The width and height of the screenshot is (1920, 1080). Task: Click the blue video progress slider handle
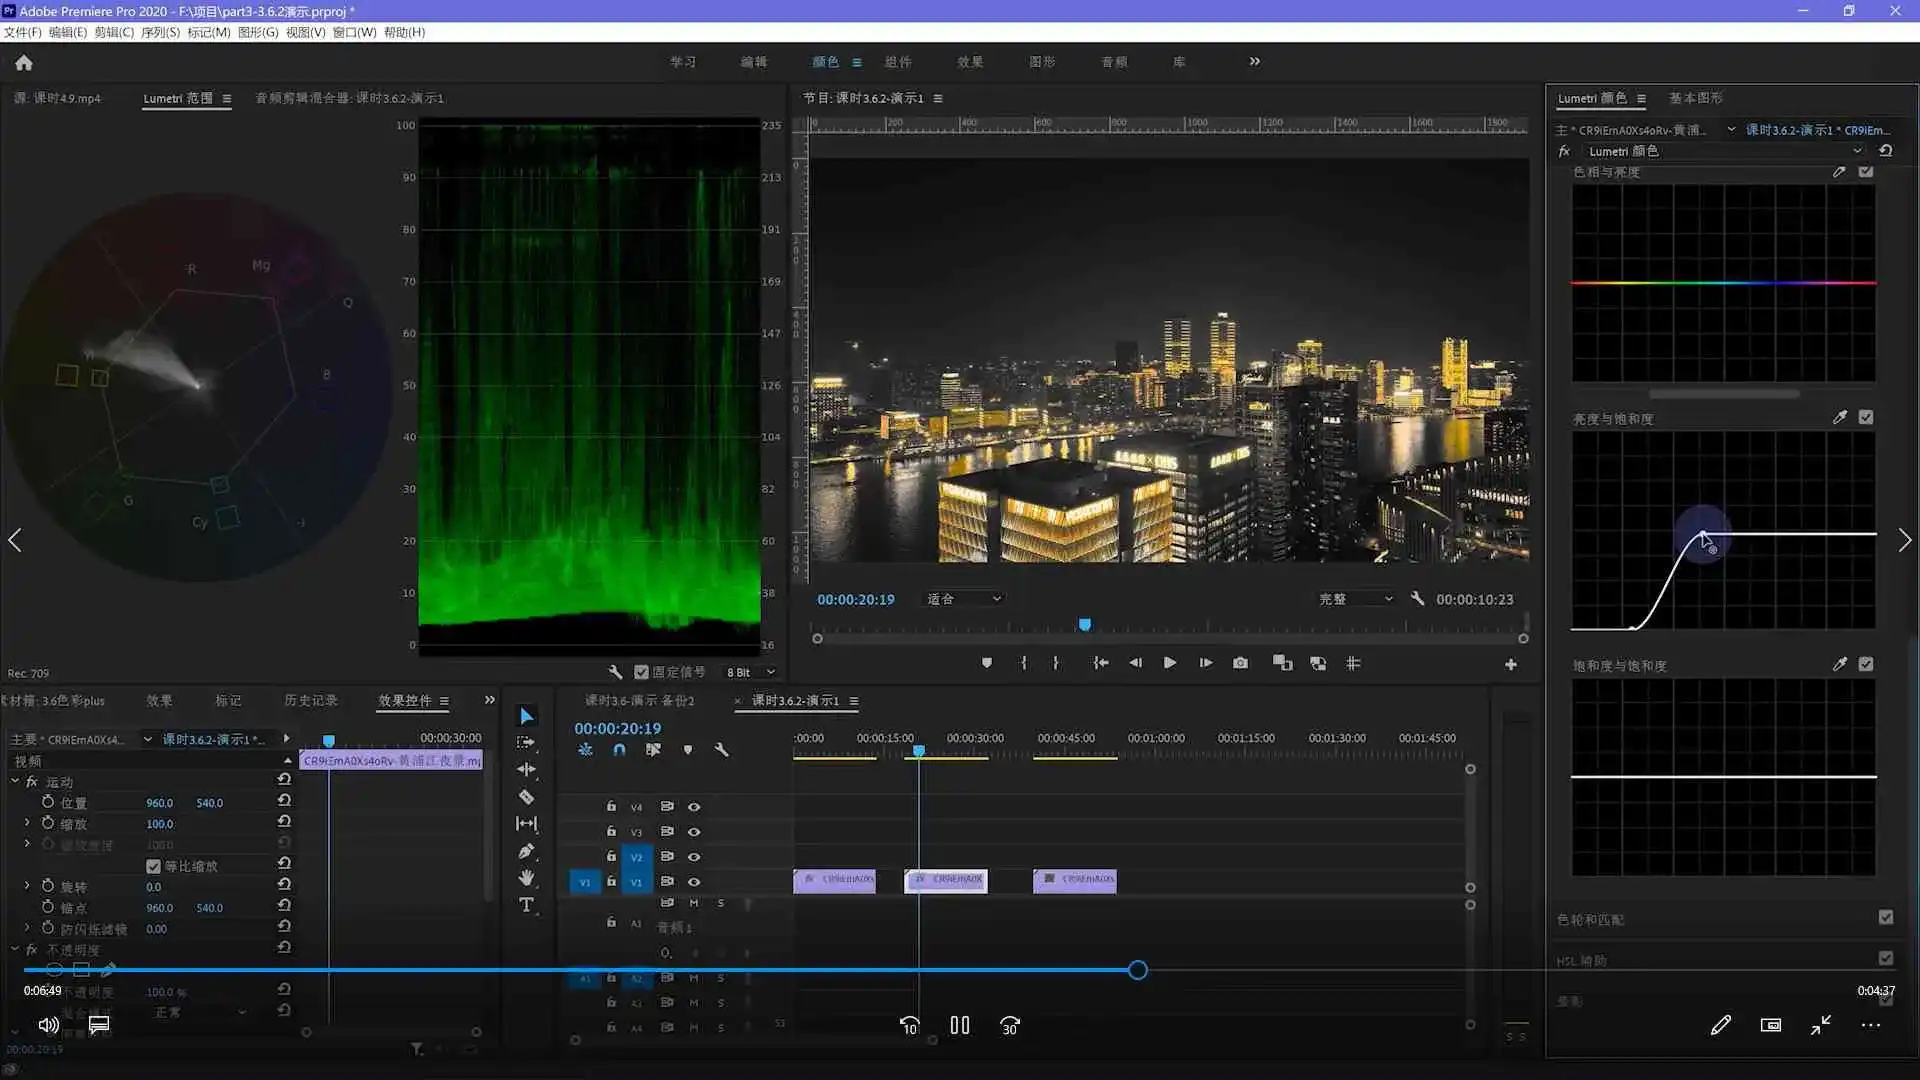click(1137, 970)
